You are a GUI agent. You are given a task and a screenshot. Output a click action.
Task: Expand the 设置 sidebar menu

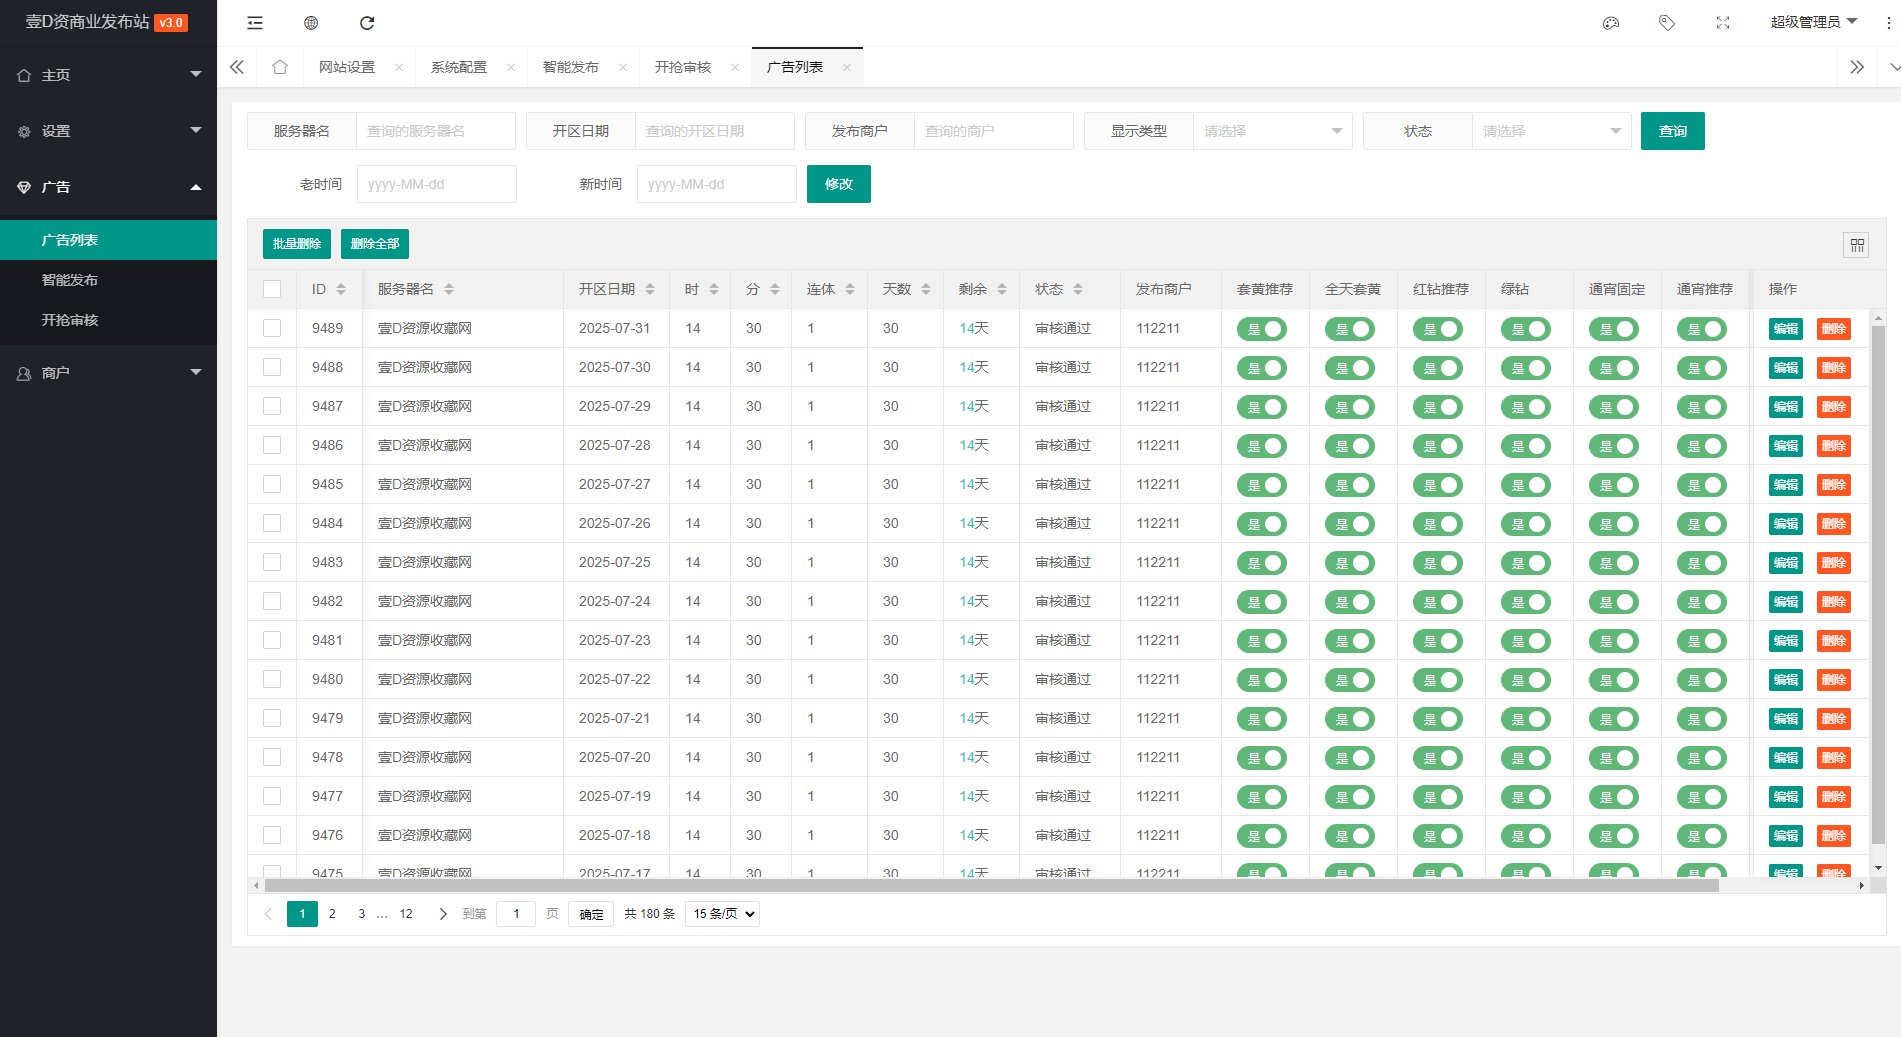tap(108, 131)
